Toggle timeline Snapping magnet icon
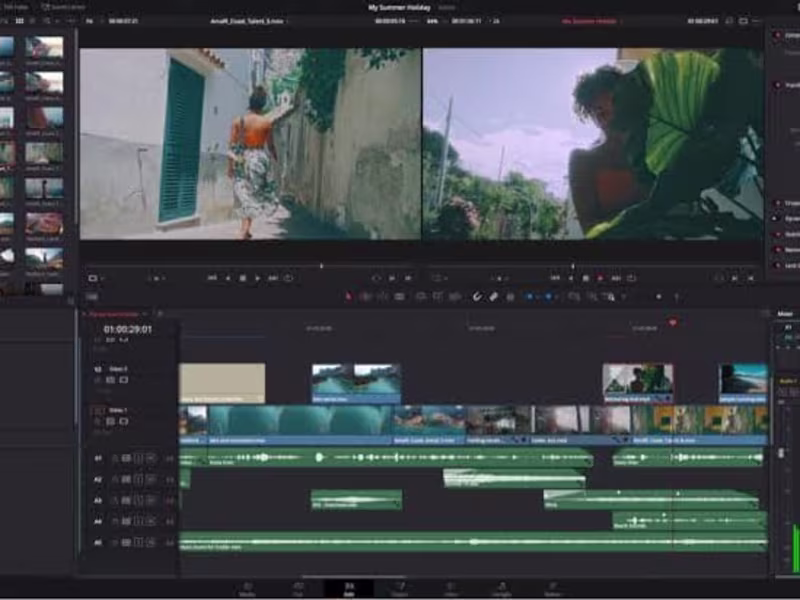800x600 pixels. [x=476, y=296]
